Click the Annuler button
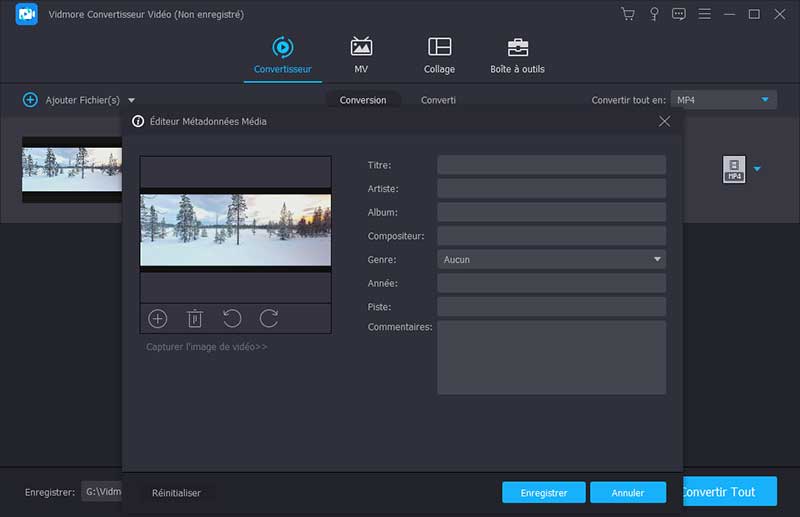 point(628,493)
